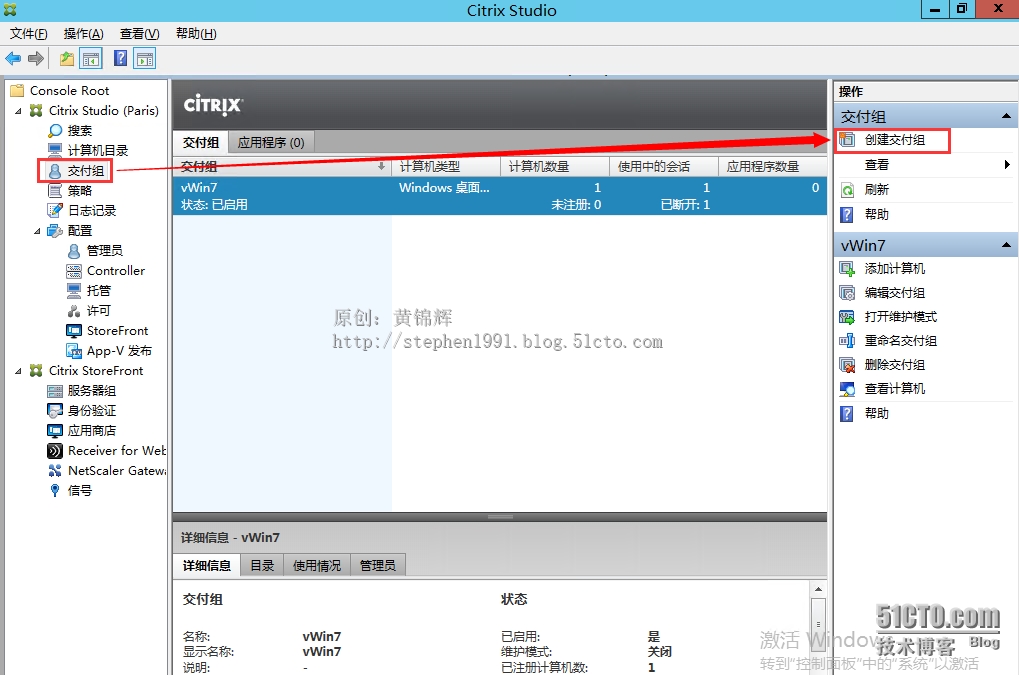Click the 使用中的会话 column header
The image size is (1019, 675).
click(x=664, y=167)
